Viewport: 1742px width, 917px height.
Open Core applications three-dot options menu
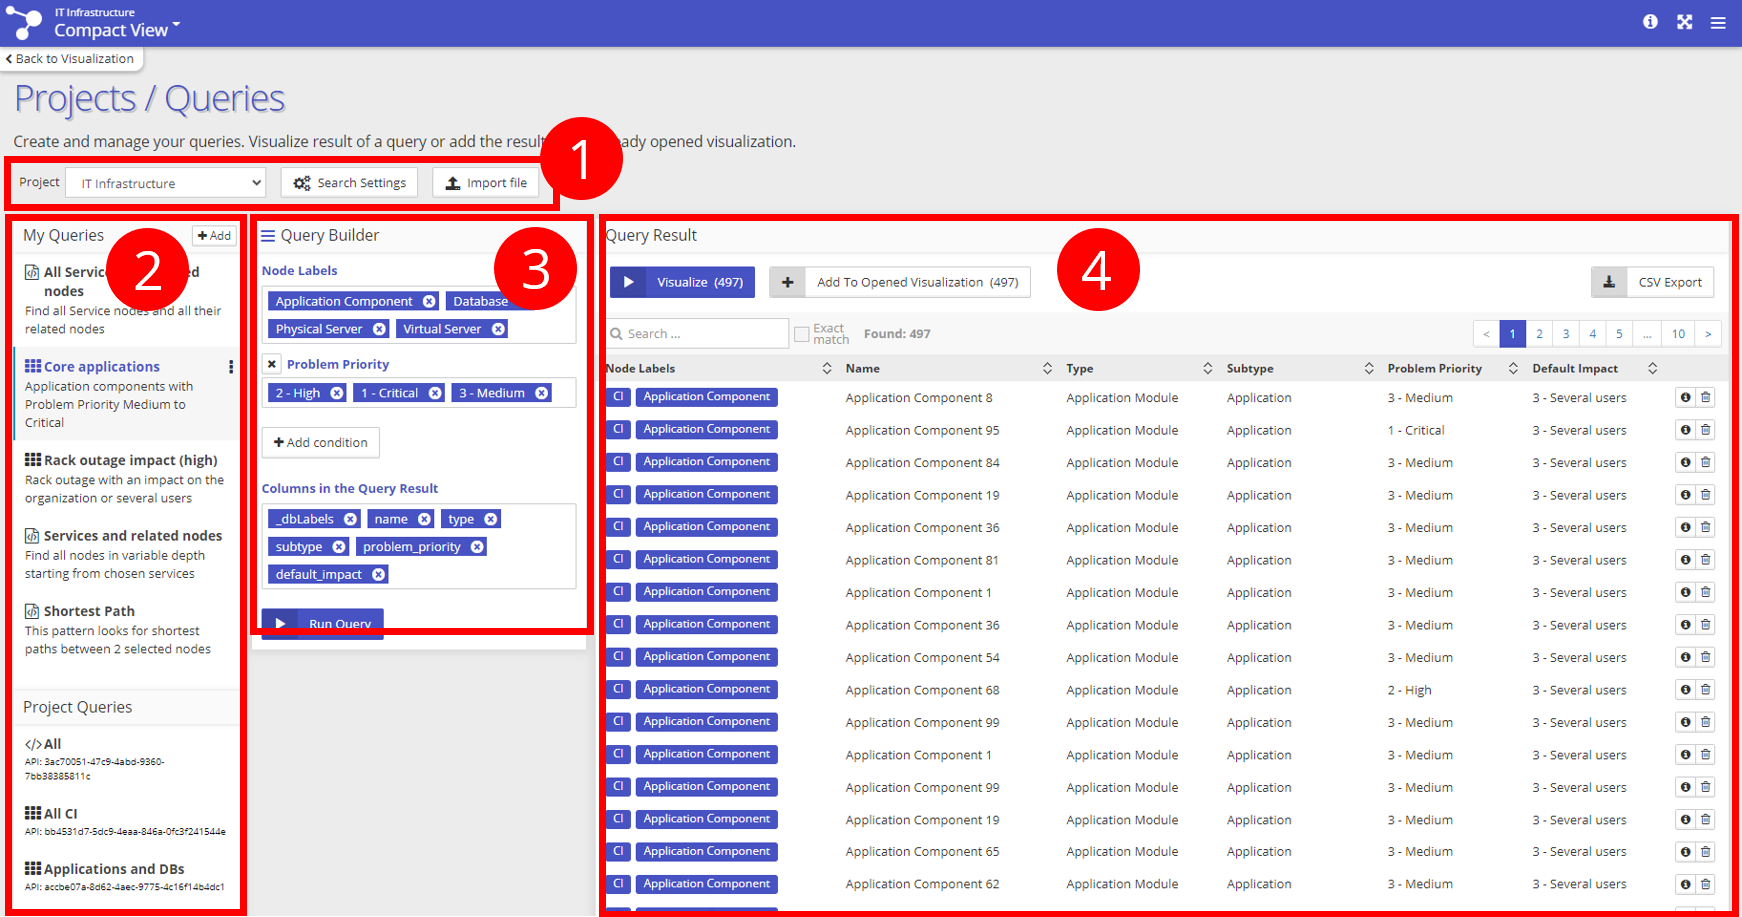[x=231, y=367]
